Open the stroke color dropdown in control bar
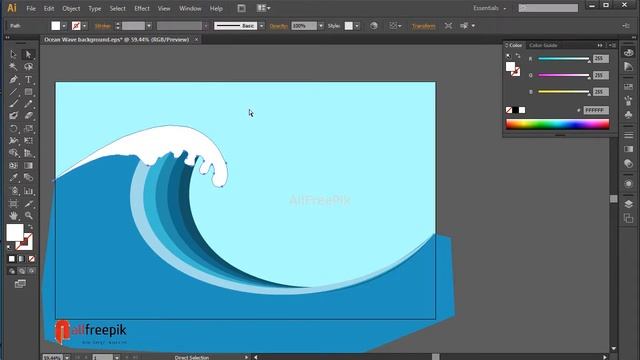Image resolution: width=640 pixels, height=360 pixels. coord(84,26)
